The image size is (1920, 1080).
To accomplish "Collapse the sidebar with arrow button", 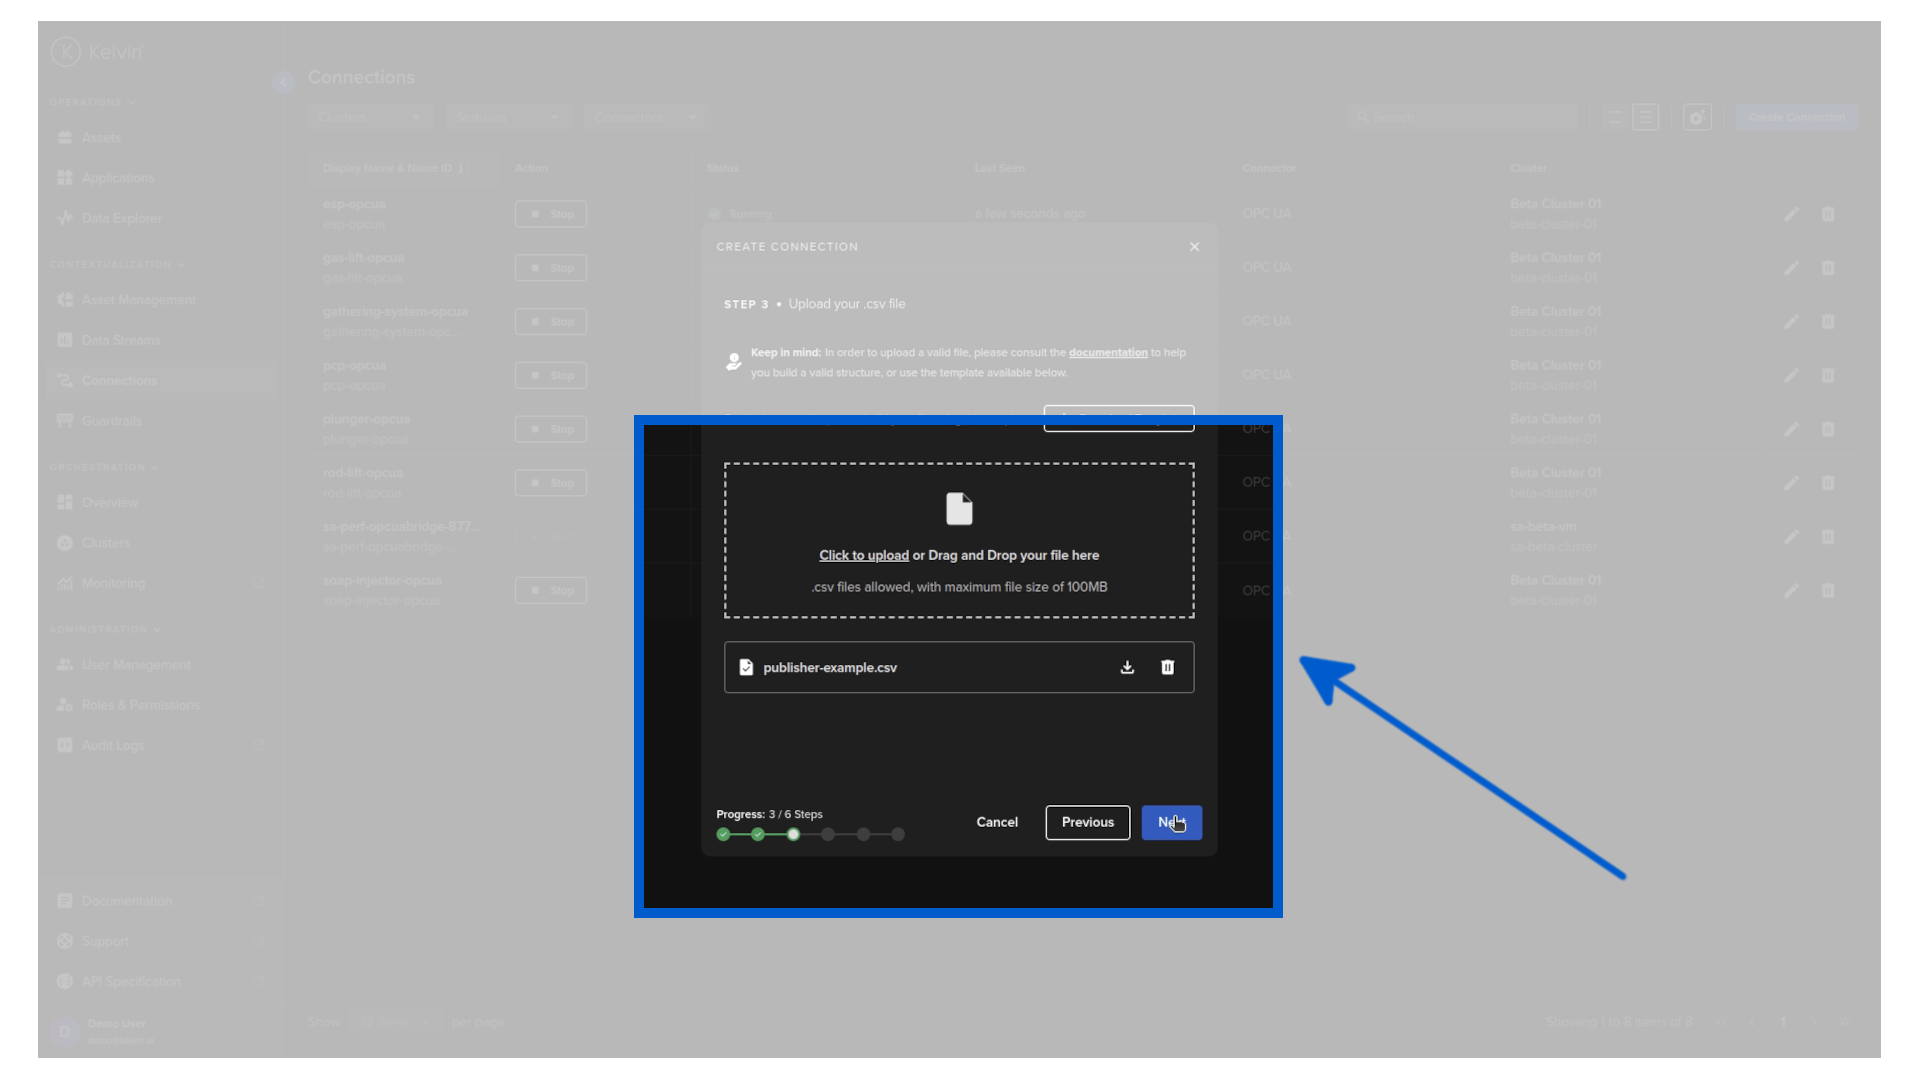I will coord(283,82).
